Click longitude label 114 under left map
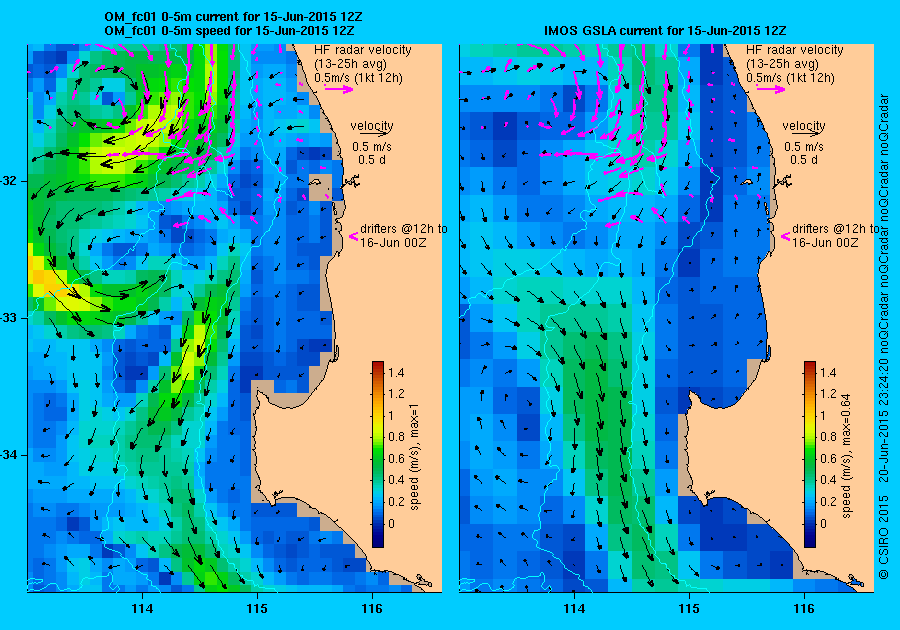The height and width of the screenshot is (630, 900). 142,608
